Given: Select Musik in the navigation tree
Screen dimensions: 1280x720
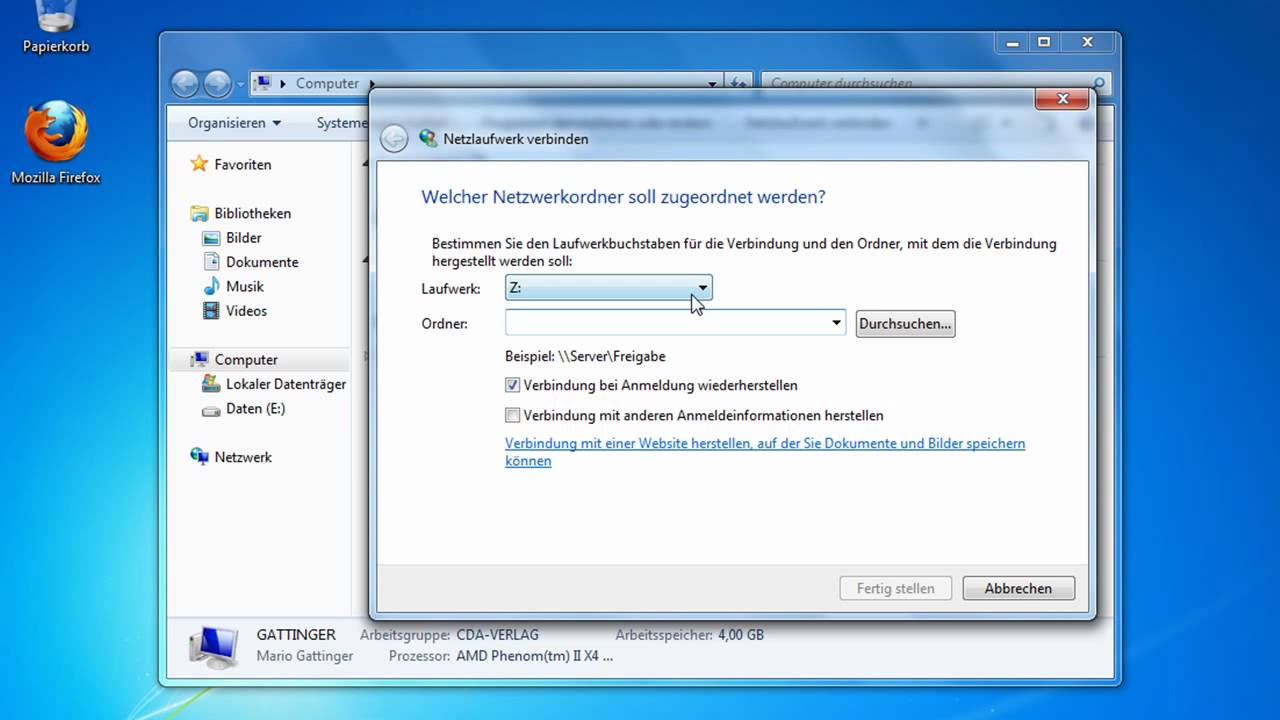Looking at the screenshot, I should tap(245, 286).
